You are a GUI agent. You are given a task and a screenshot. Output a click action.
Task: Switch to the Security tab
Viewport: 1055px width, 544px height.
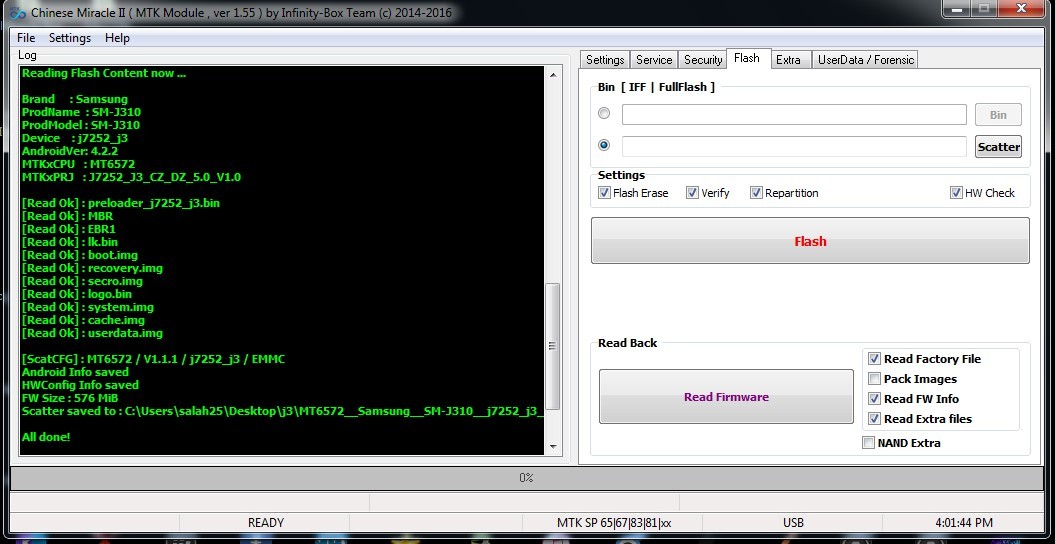tap(703, 60)
